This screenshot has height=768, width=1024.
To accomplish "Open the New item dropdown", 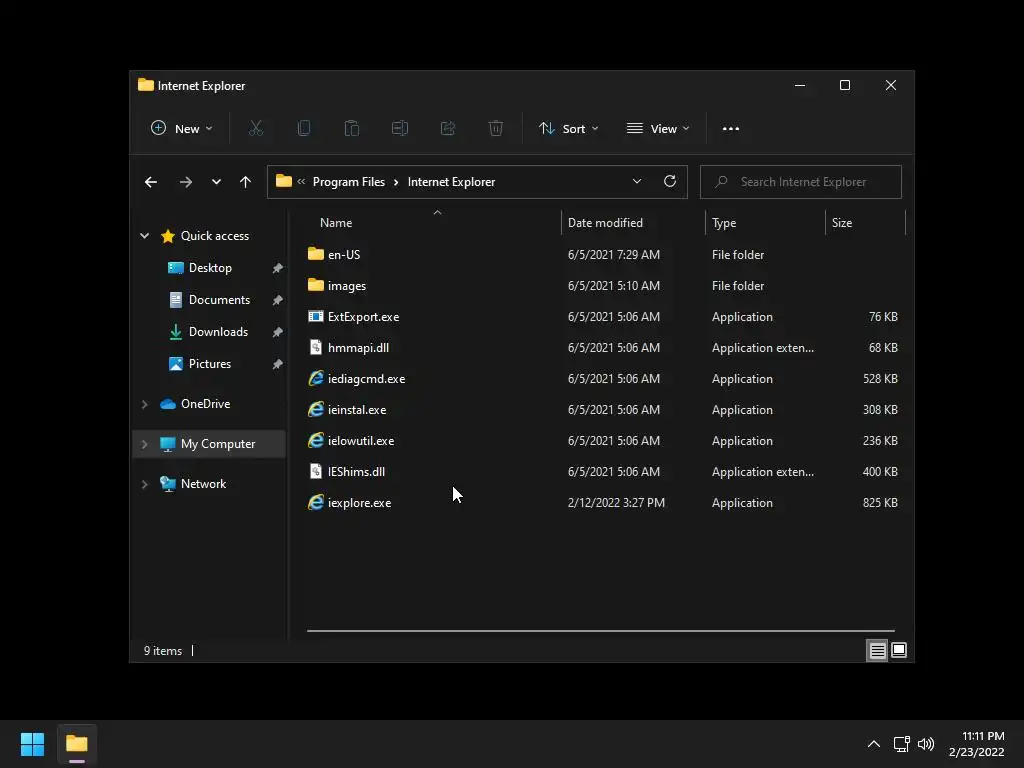I will (x=182, y=129).
